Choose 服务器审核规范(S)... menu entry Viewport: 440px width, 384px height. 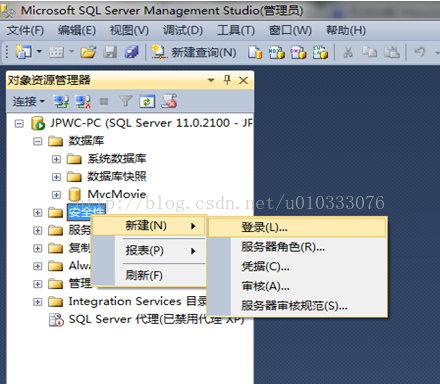pyautogui.click(x=297, y=305)
